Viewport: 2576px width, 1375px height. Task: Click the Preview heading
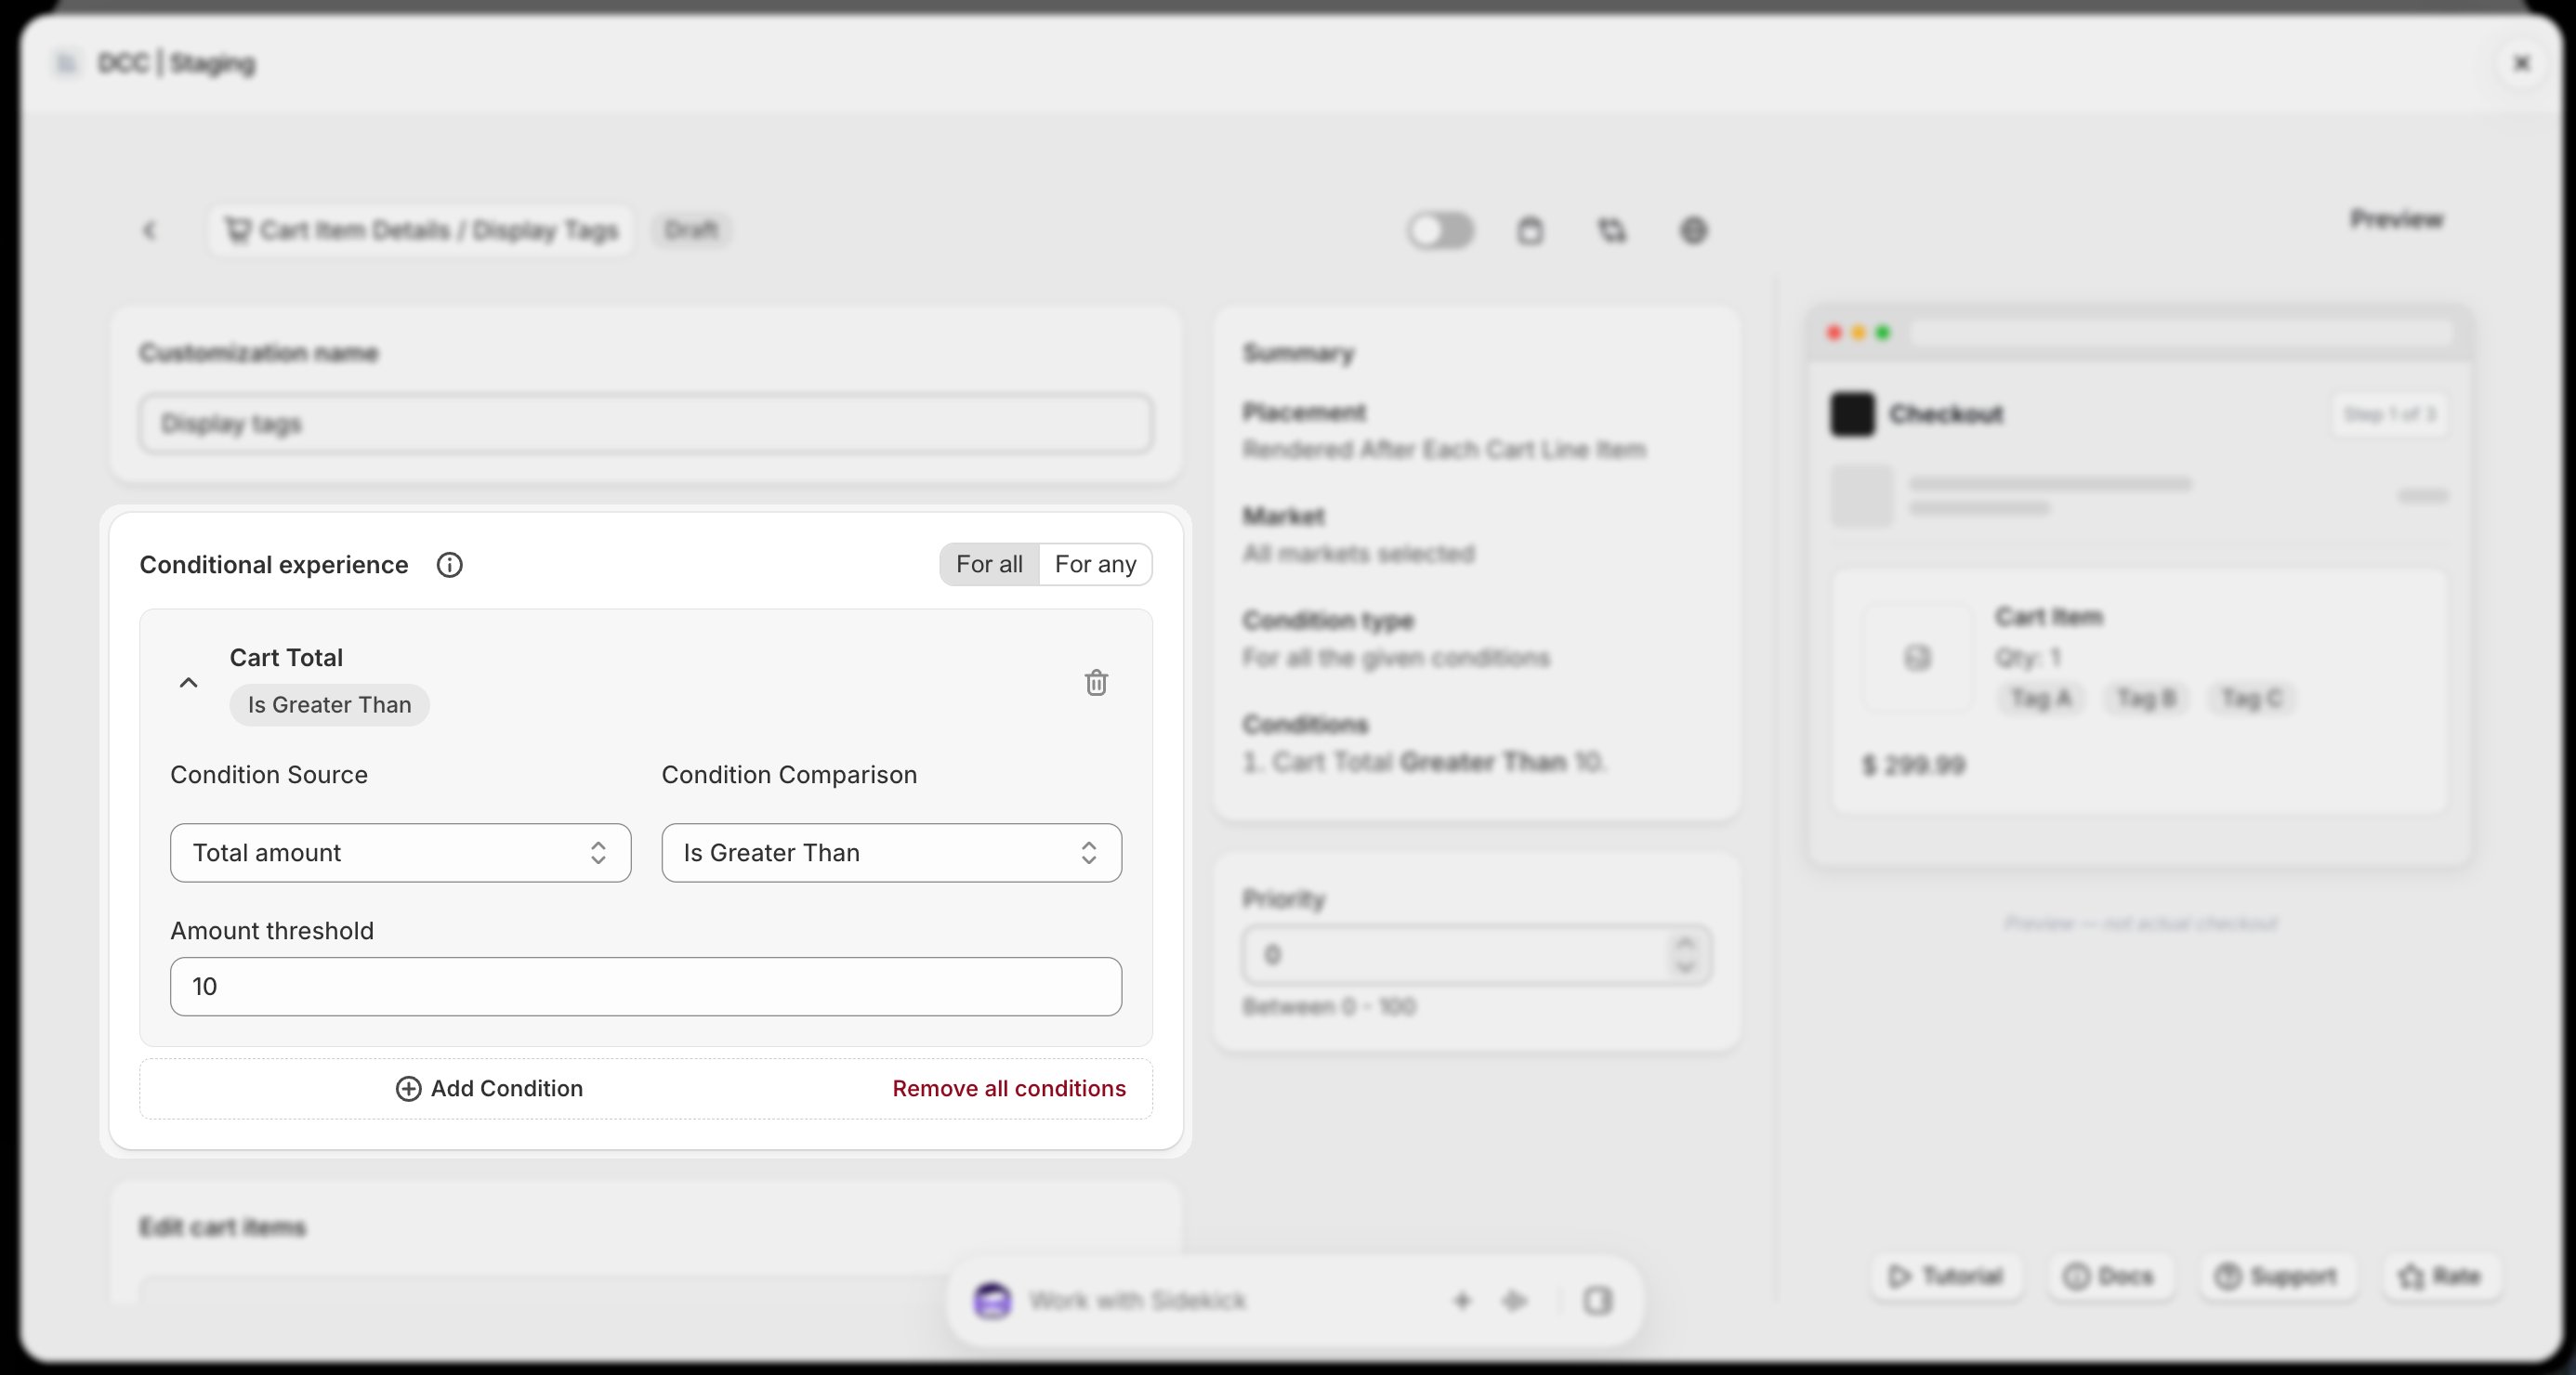2397,219
